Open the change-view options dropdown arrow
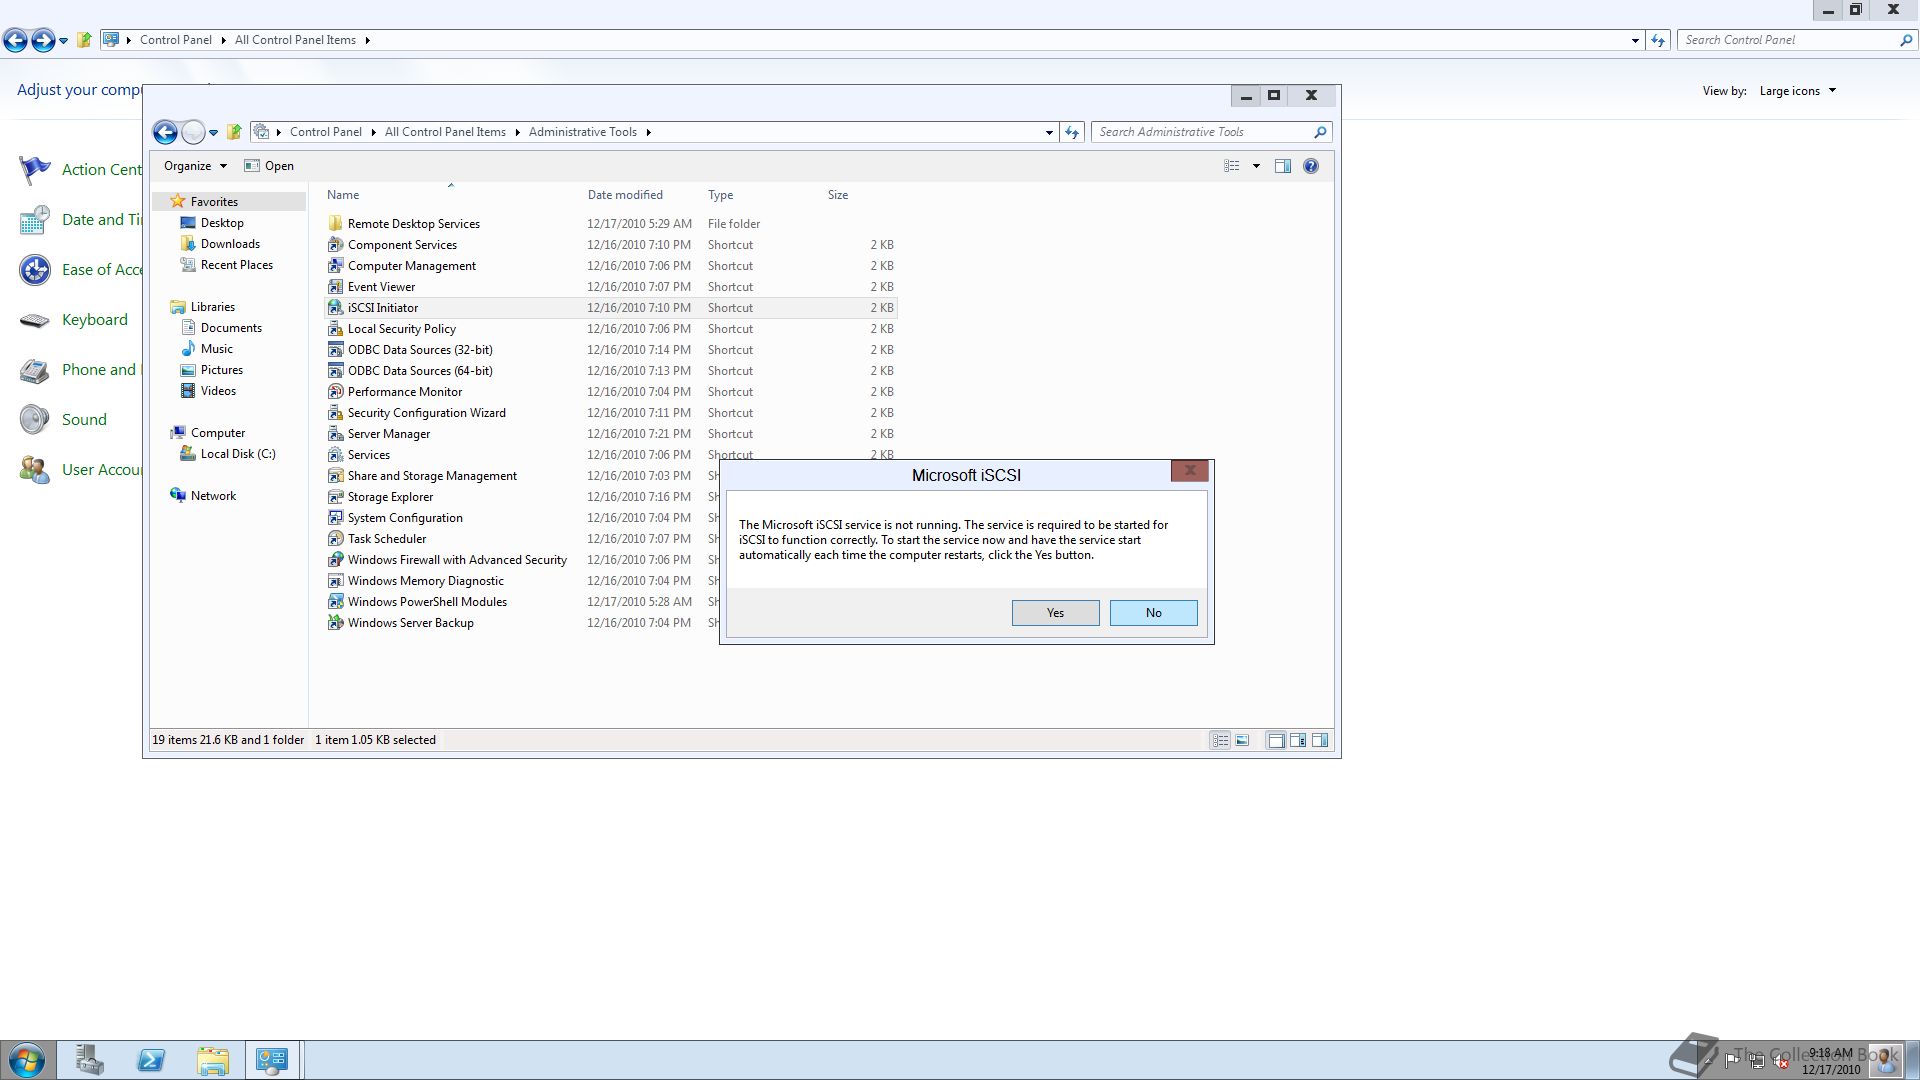Viewport: 1920px width, 1080px height. 1256,166
